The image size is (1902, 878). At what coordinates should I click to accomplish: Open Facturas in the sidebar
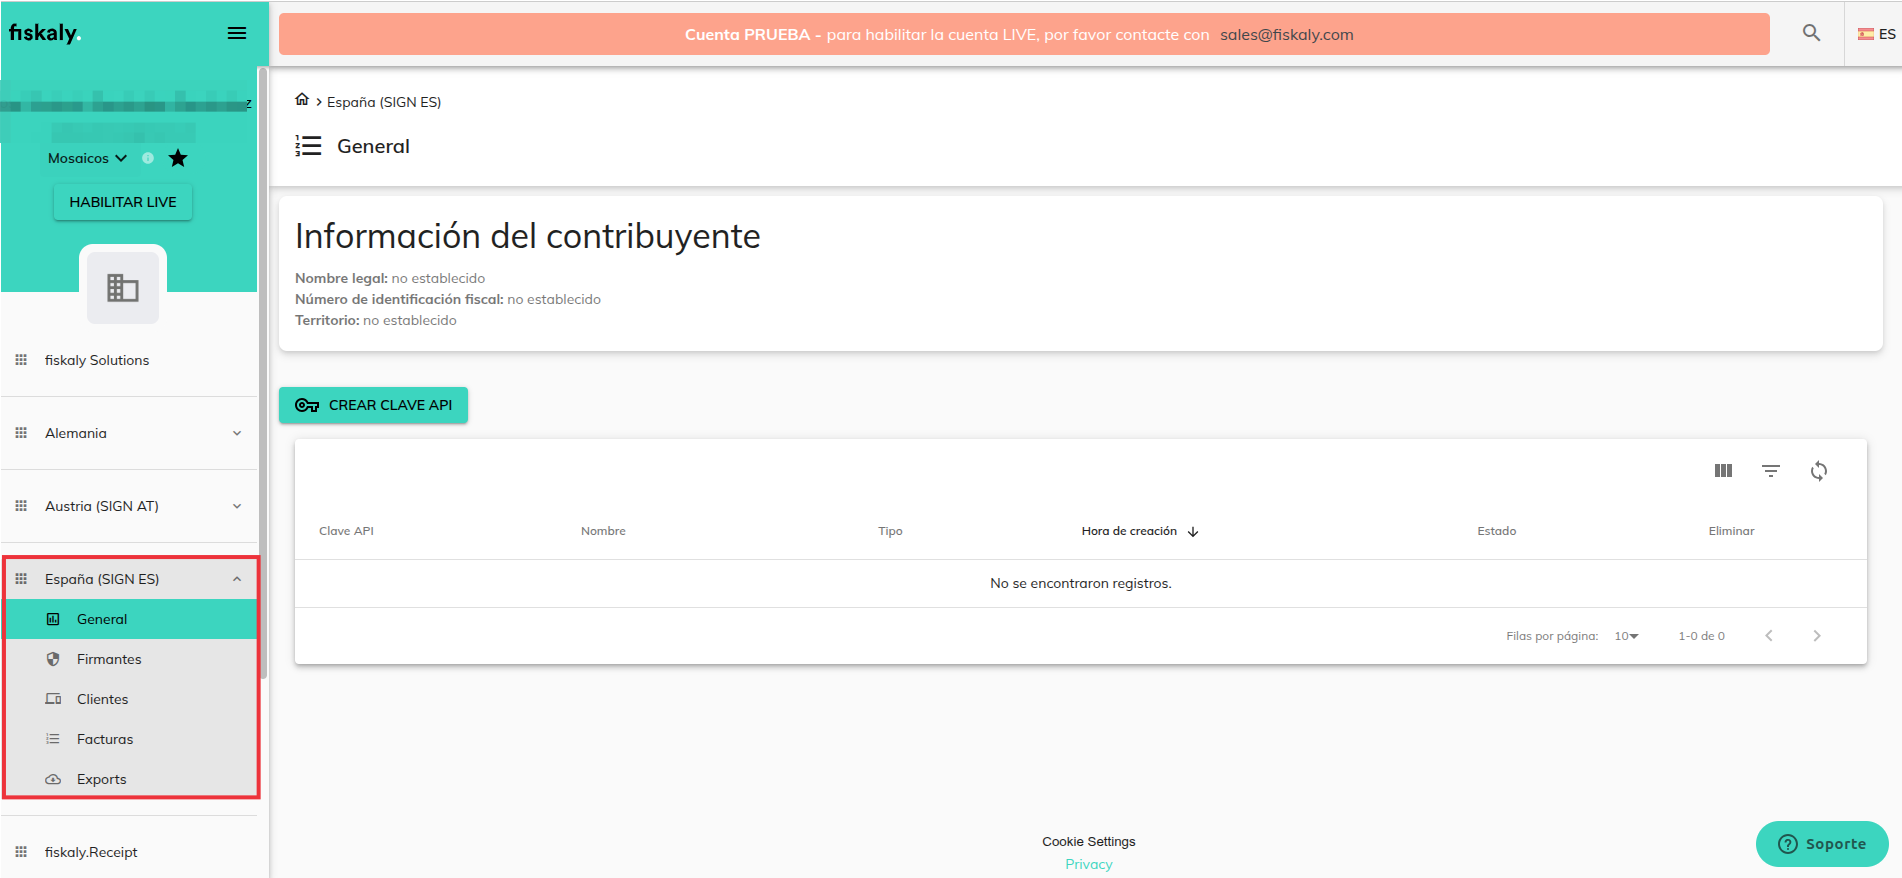click(x=131, y=739)
